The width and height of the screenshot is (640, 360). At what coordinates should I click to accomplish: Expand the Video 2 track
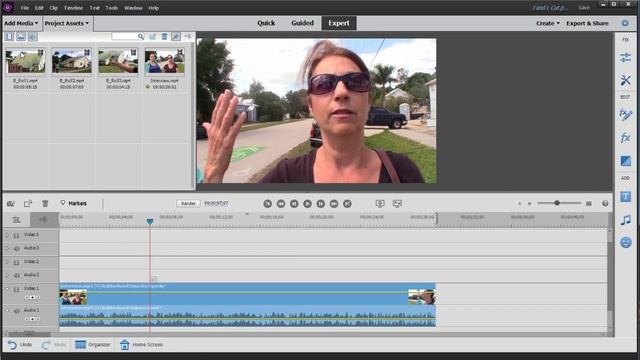pyautogui.click(x=7, y=262)
